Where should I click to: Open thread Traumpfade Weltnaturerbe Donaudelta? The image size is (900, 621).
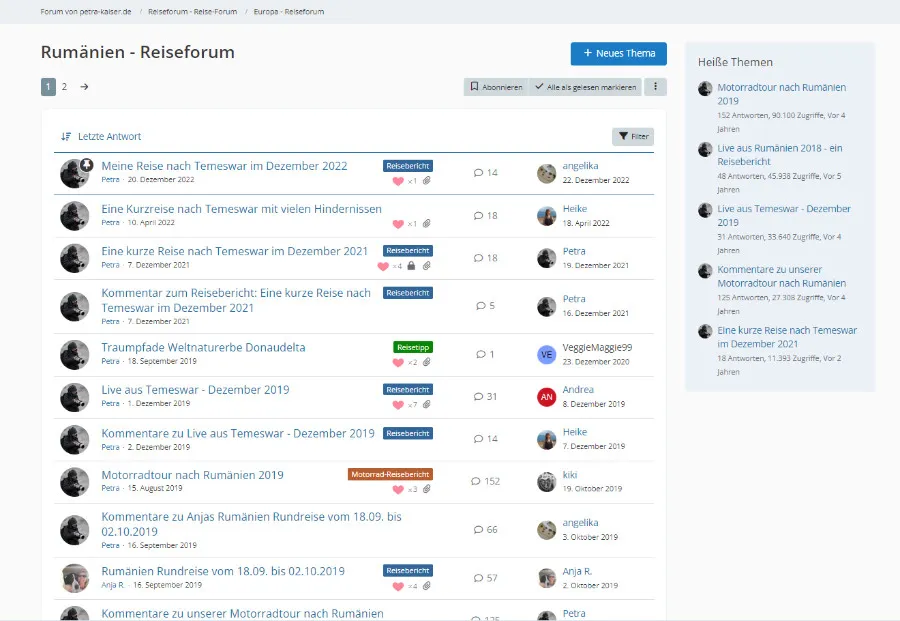(203, 347)
